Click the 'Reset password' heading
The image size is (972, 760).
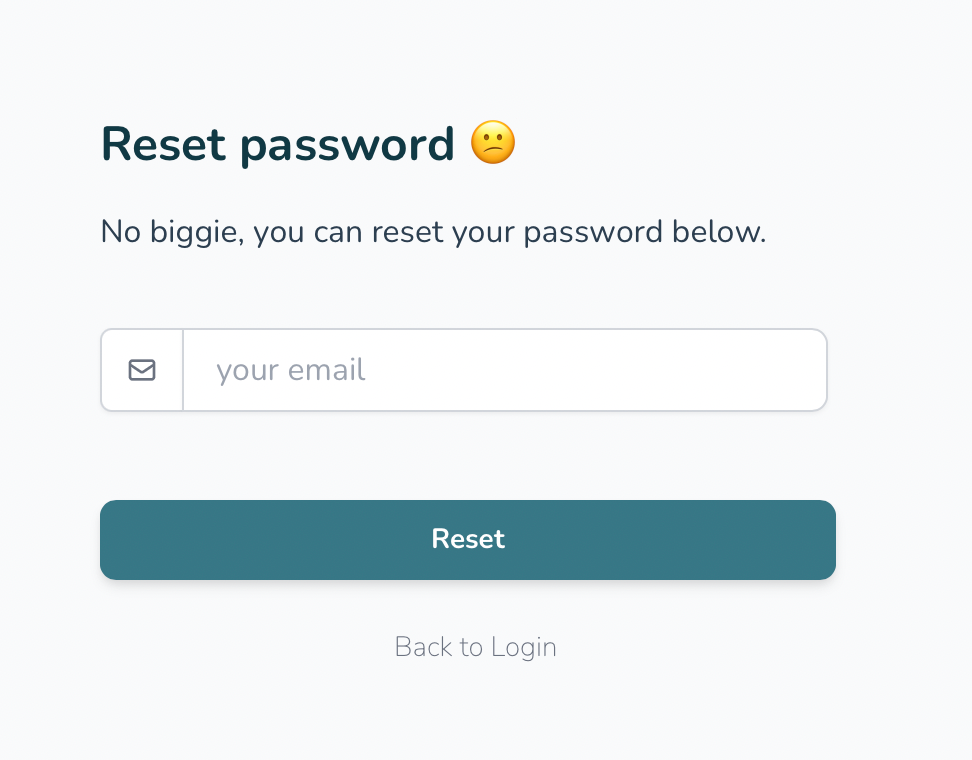[278, 144]
